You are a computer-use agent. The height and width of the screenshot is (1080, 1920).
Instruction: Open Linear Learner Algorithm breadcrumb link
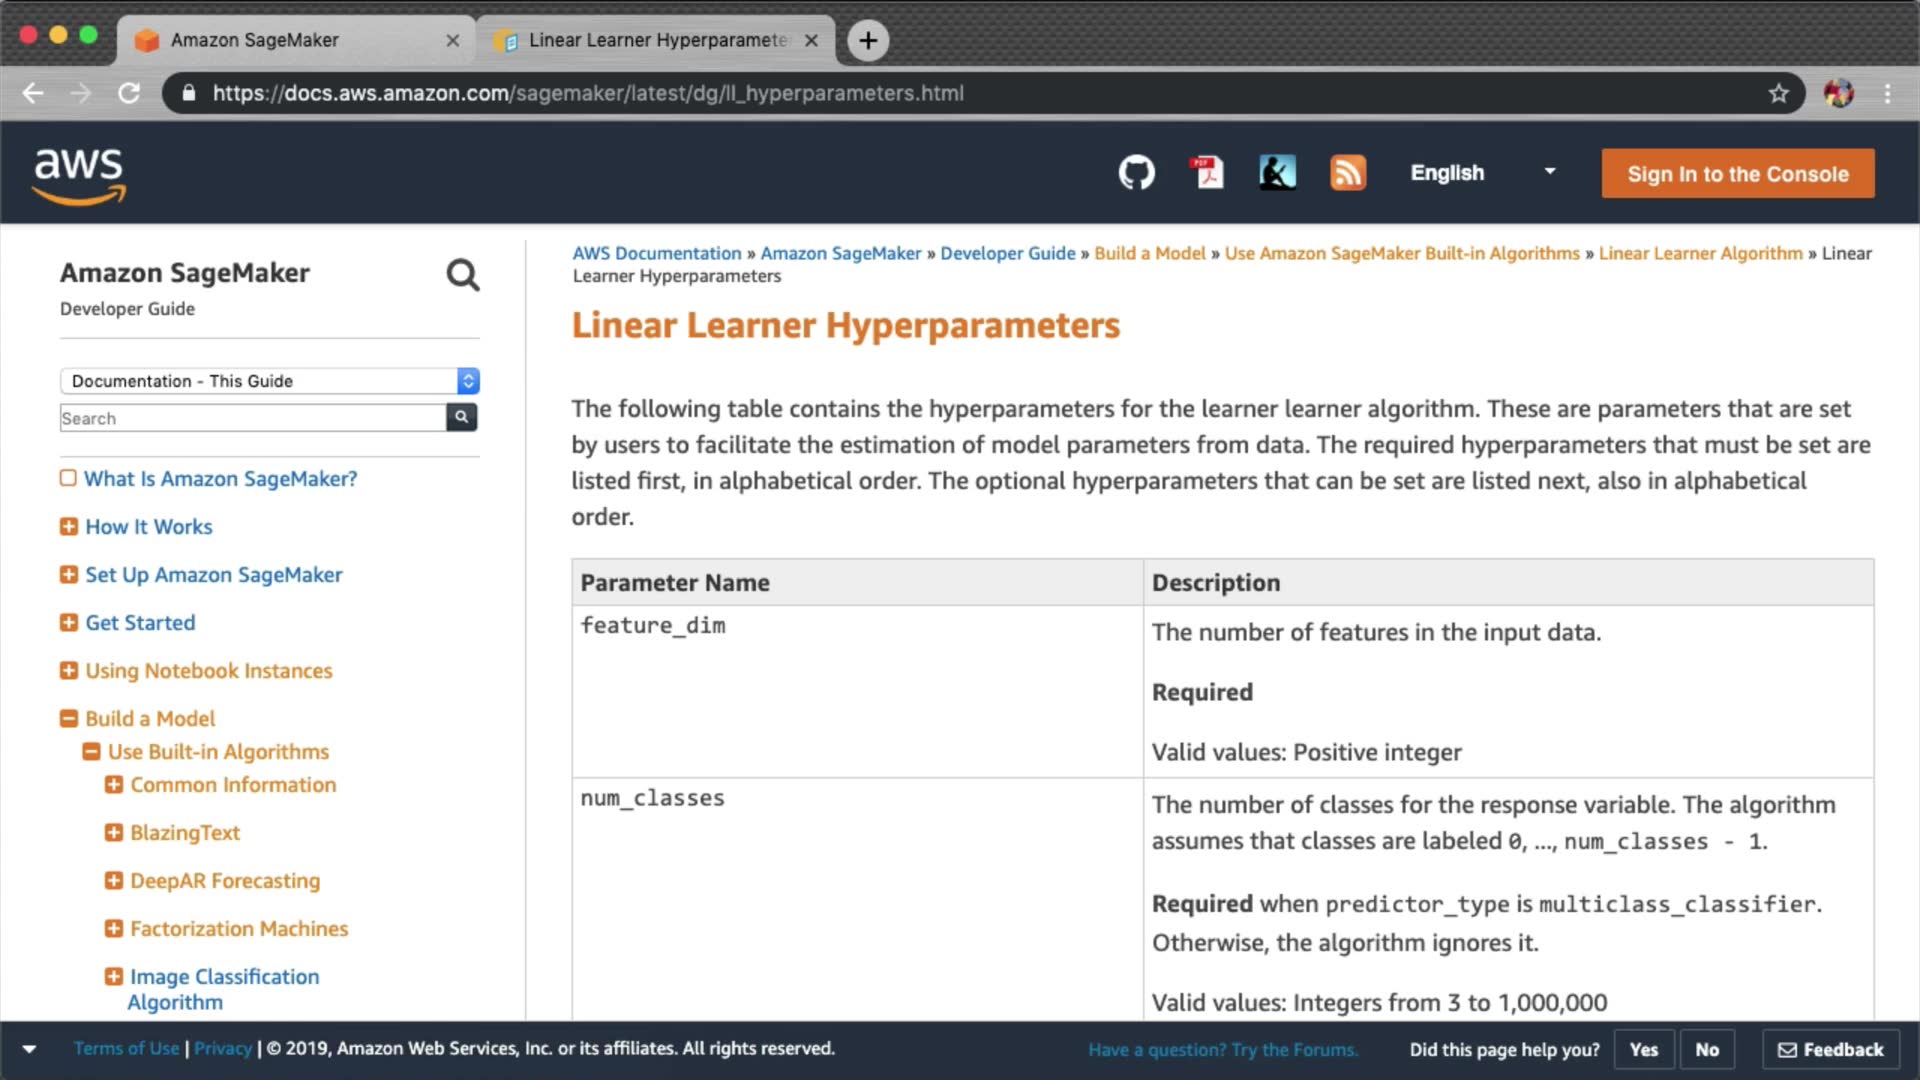pos(1700,254)
